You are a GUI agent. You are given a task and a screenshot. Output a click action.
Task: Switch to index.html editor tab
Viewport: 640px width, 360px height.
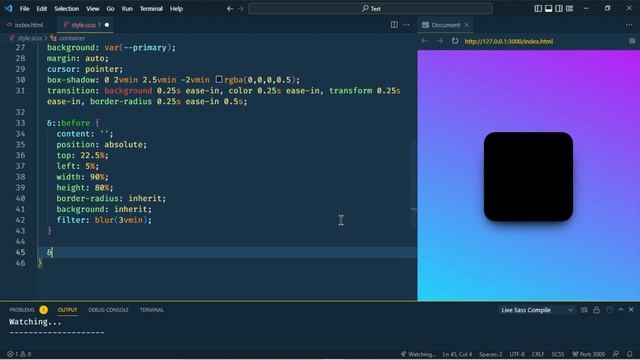coord(25,25)
